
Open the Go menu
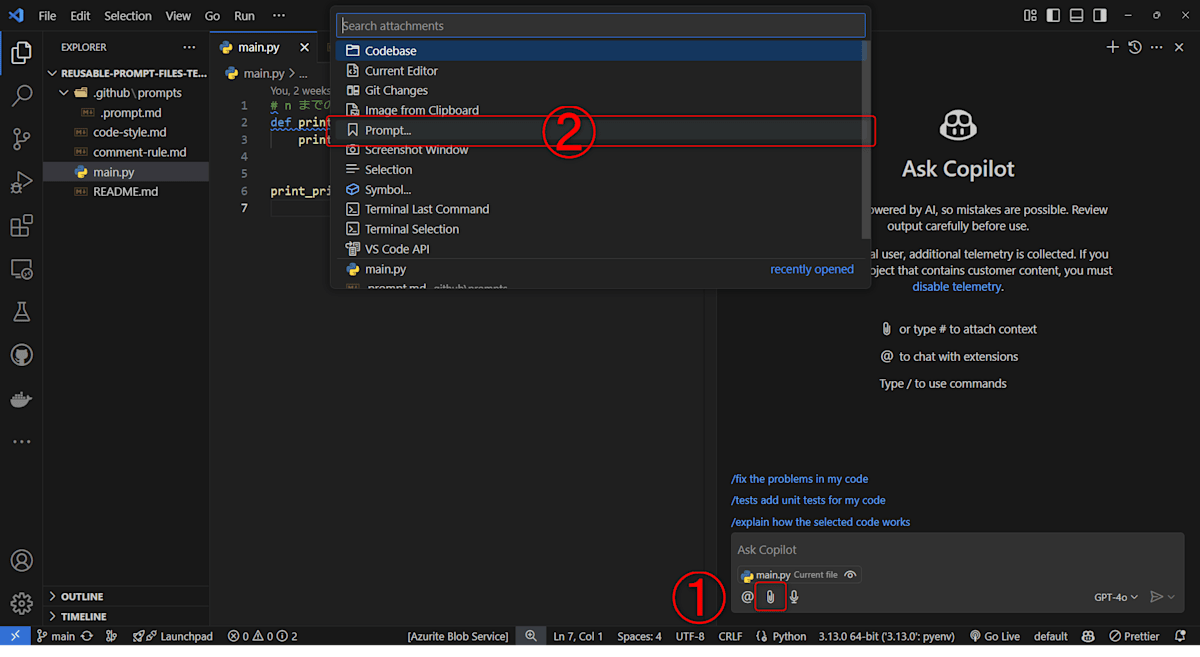(212, 16)
